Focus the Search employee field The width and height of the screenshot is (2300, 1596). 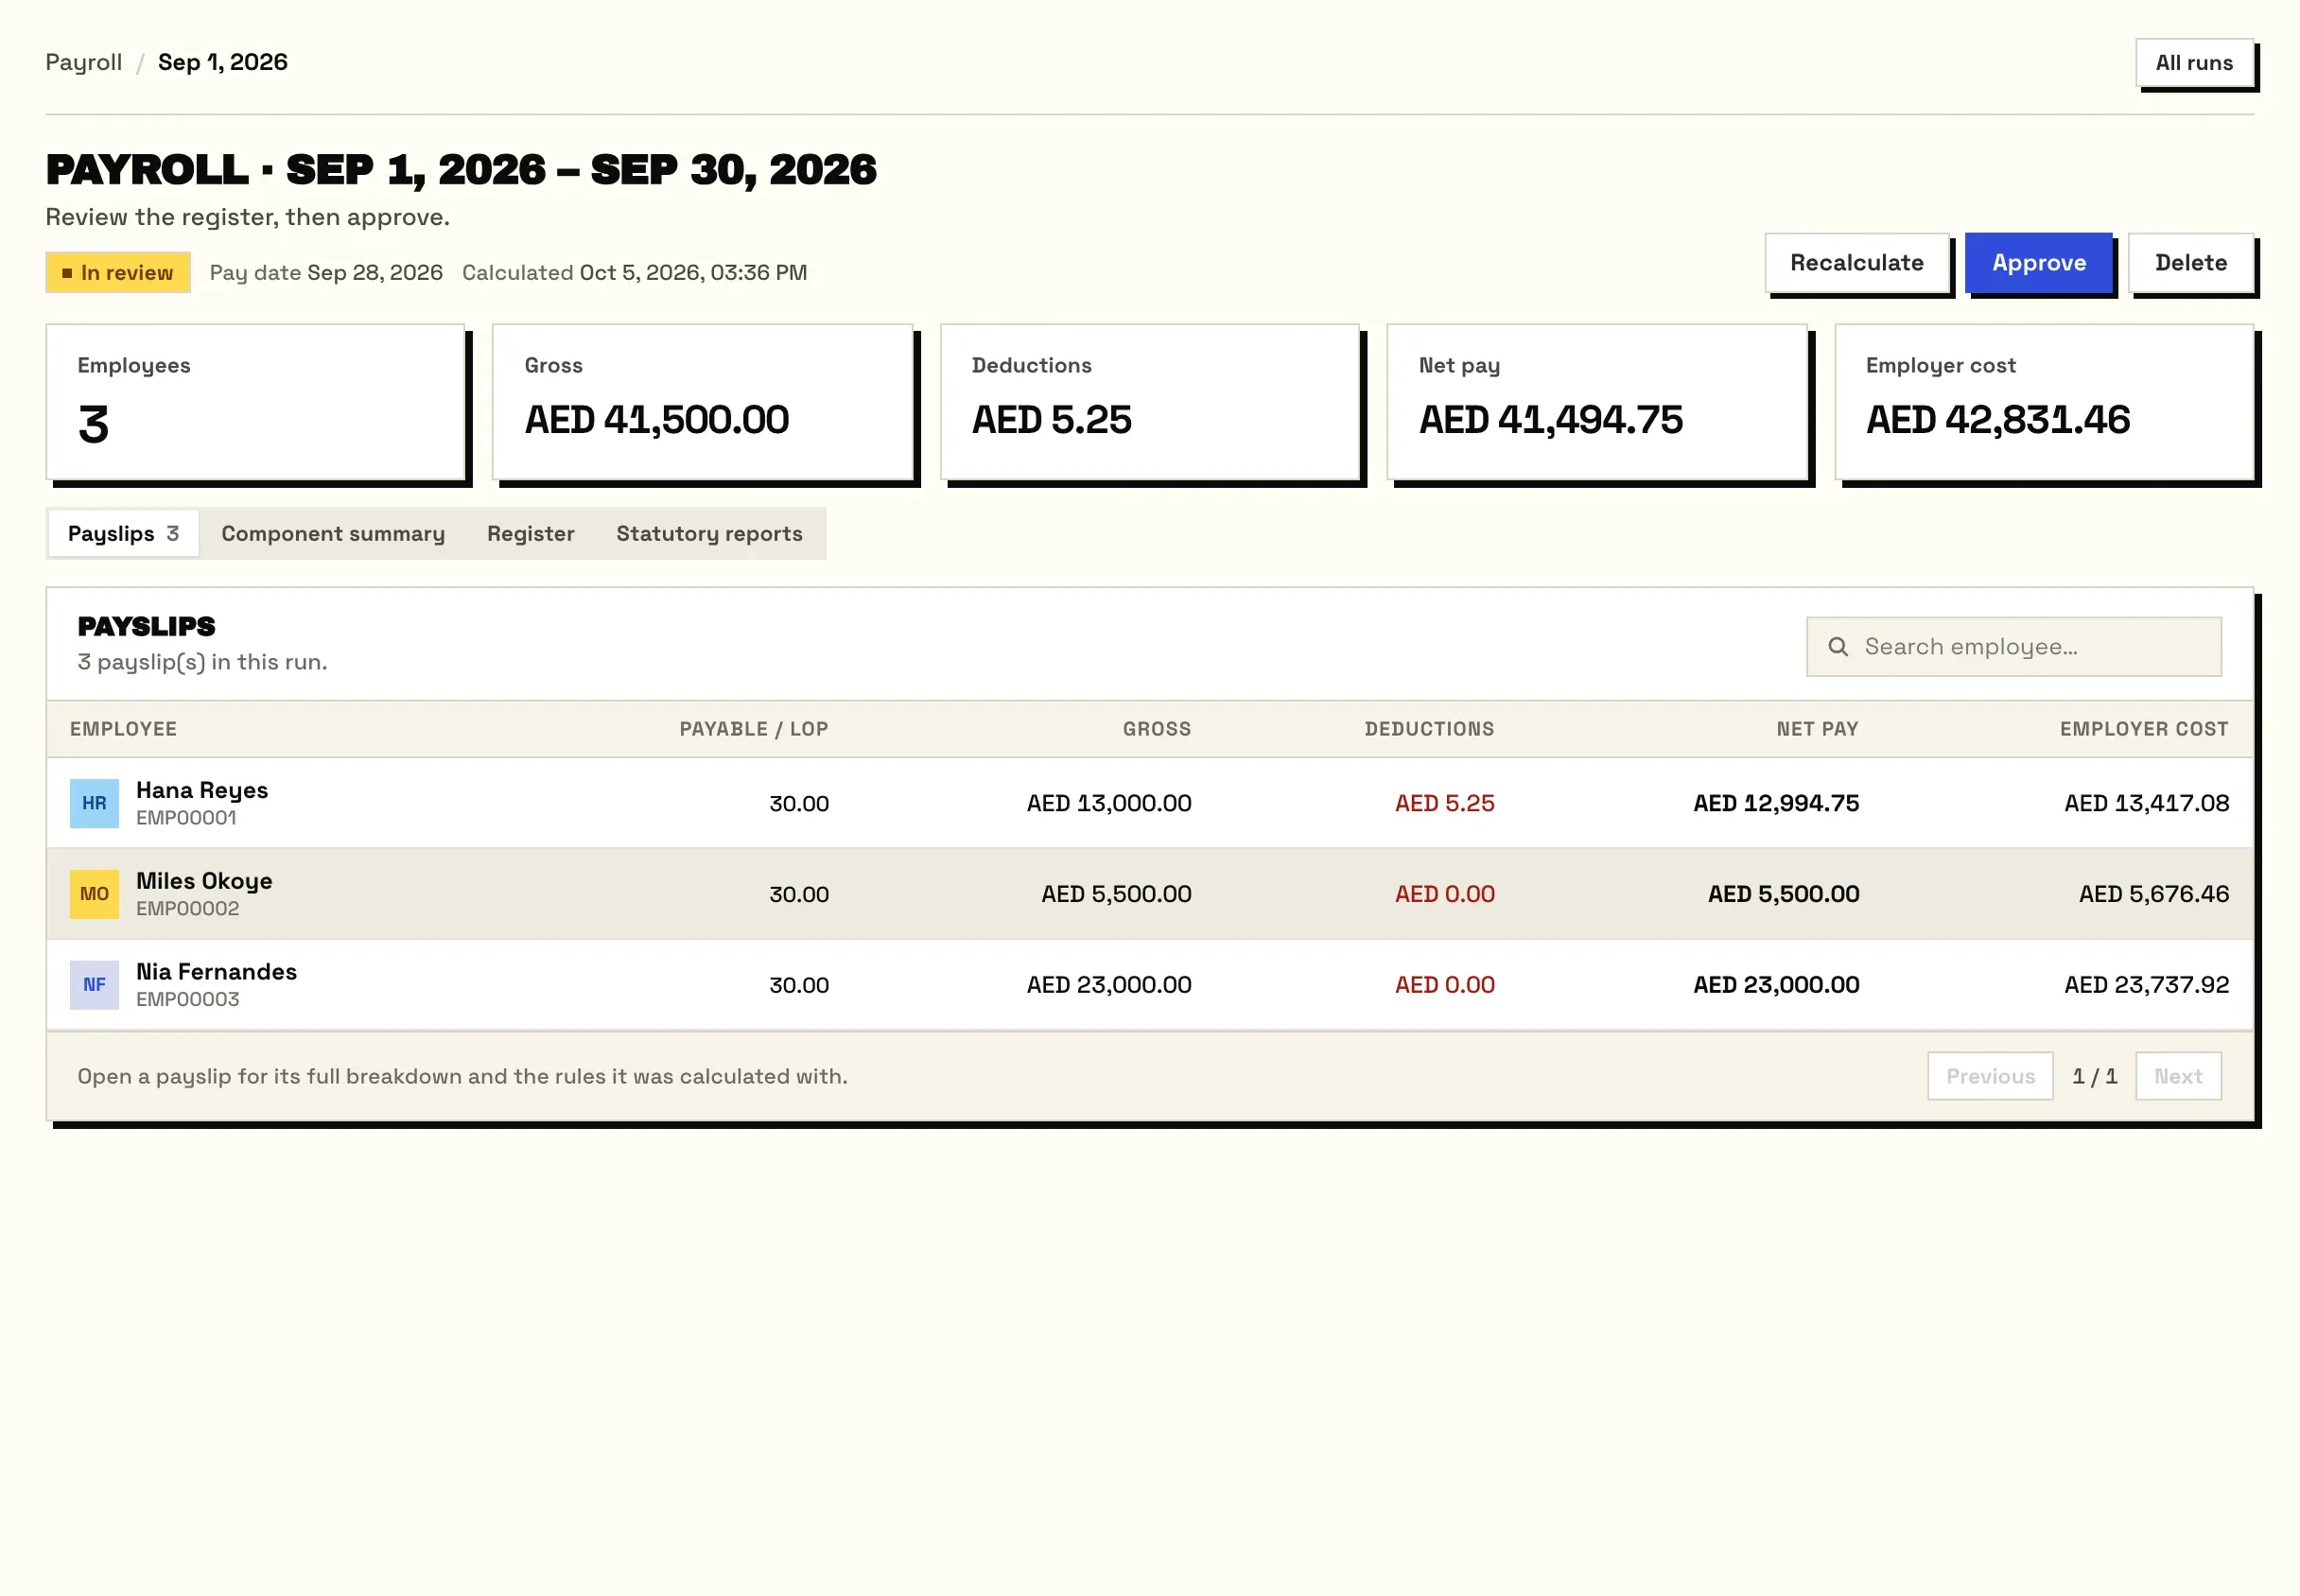(x=2014, y=647)
